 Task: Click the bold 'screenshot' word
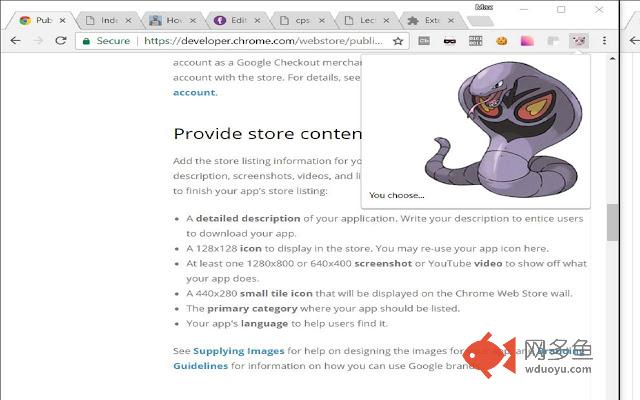coord(383,264)
